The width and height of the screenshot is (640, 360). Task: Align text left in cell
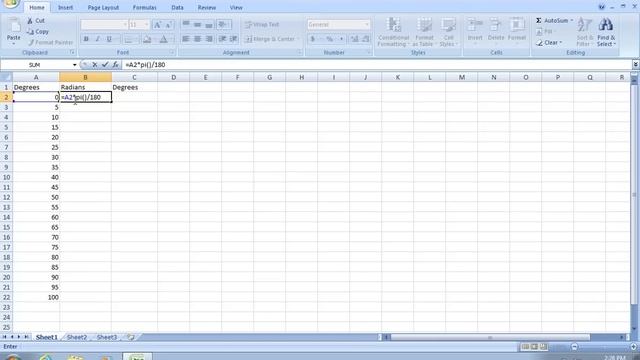[x=186, y=39]
